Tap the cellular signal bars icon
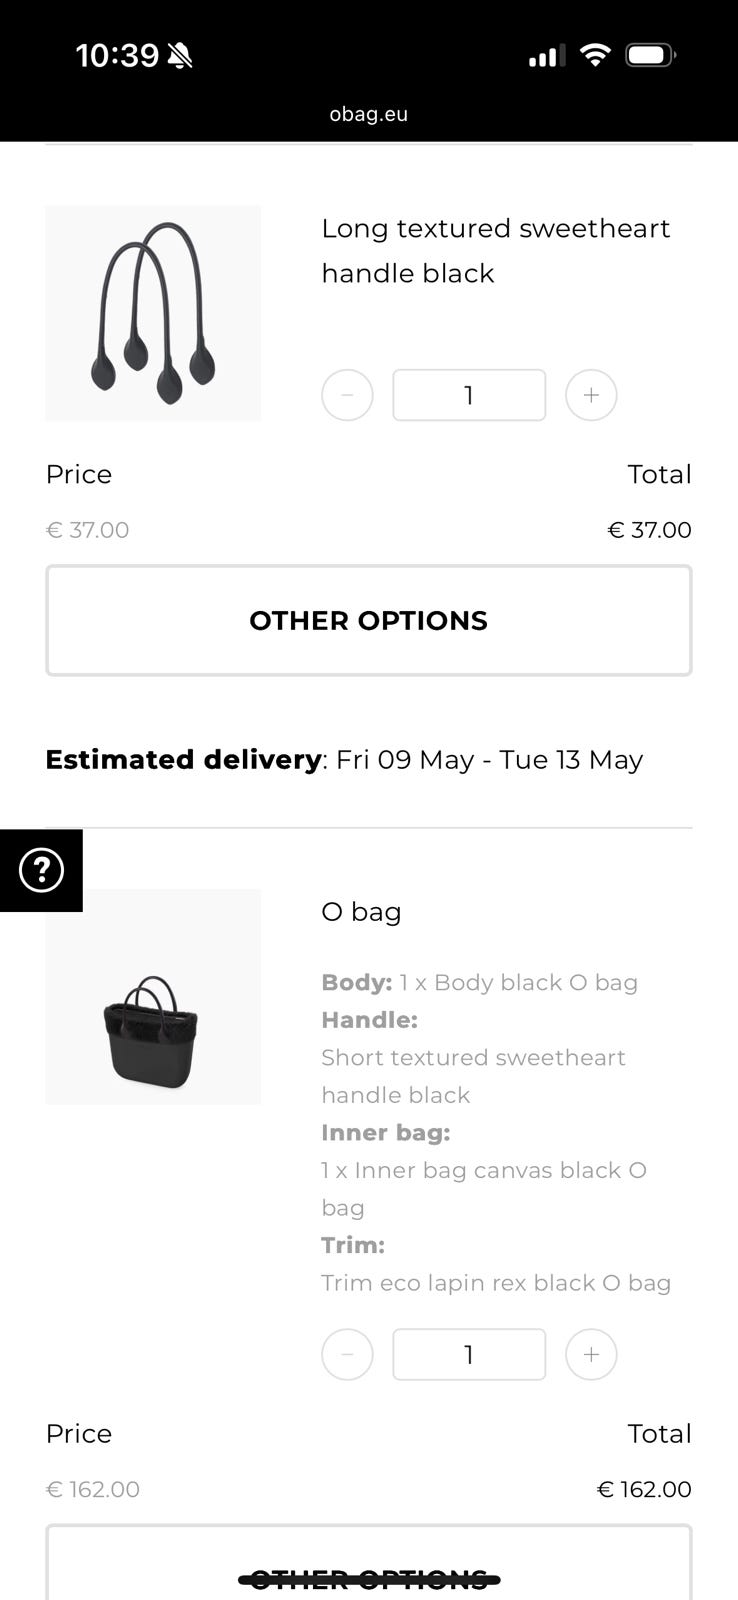Image resolution: width=738 pixels, height=1600 pixels. click(546, 56)
